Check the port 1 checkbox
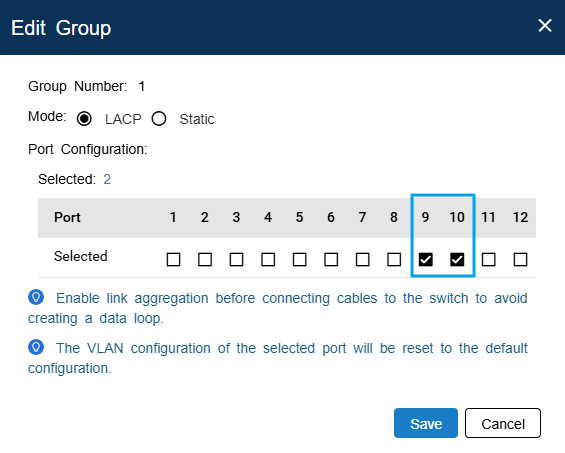 click(x=173, y=259)
